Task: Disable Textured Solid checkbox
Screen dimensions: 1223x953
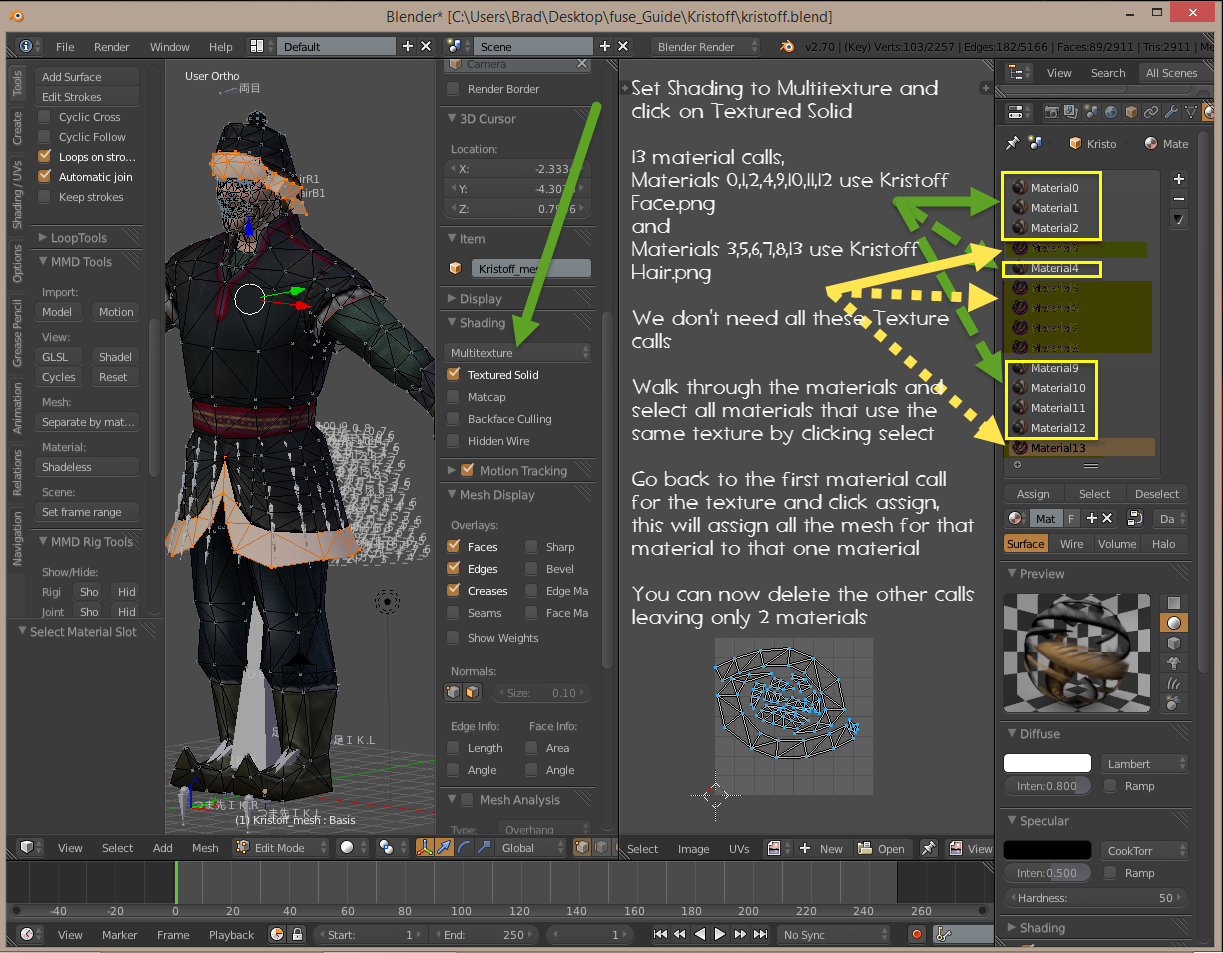Action: 453,374
